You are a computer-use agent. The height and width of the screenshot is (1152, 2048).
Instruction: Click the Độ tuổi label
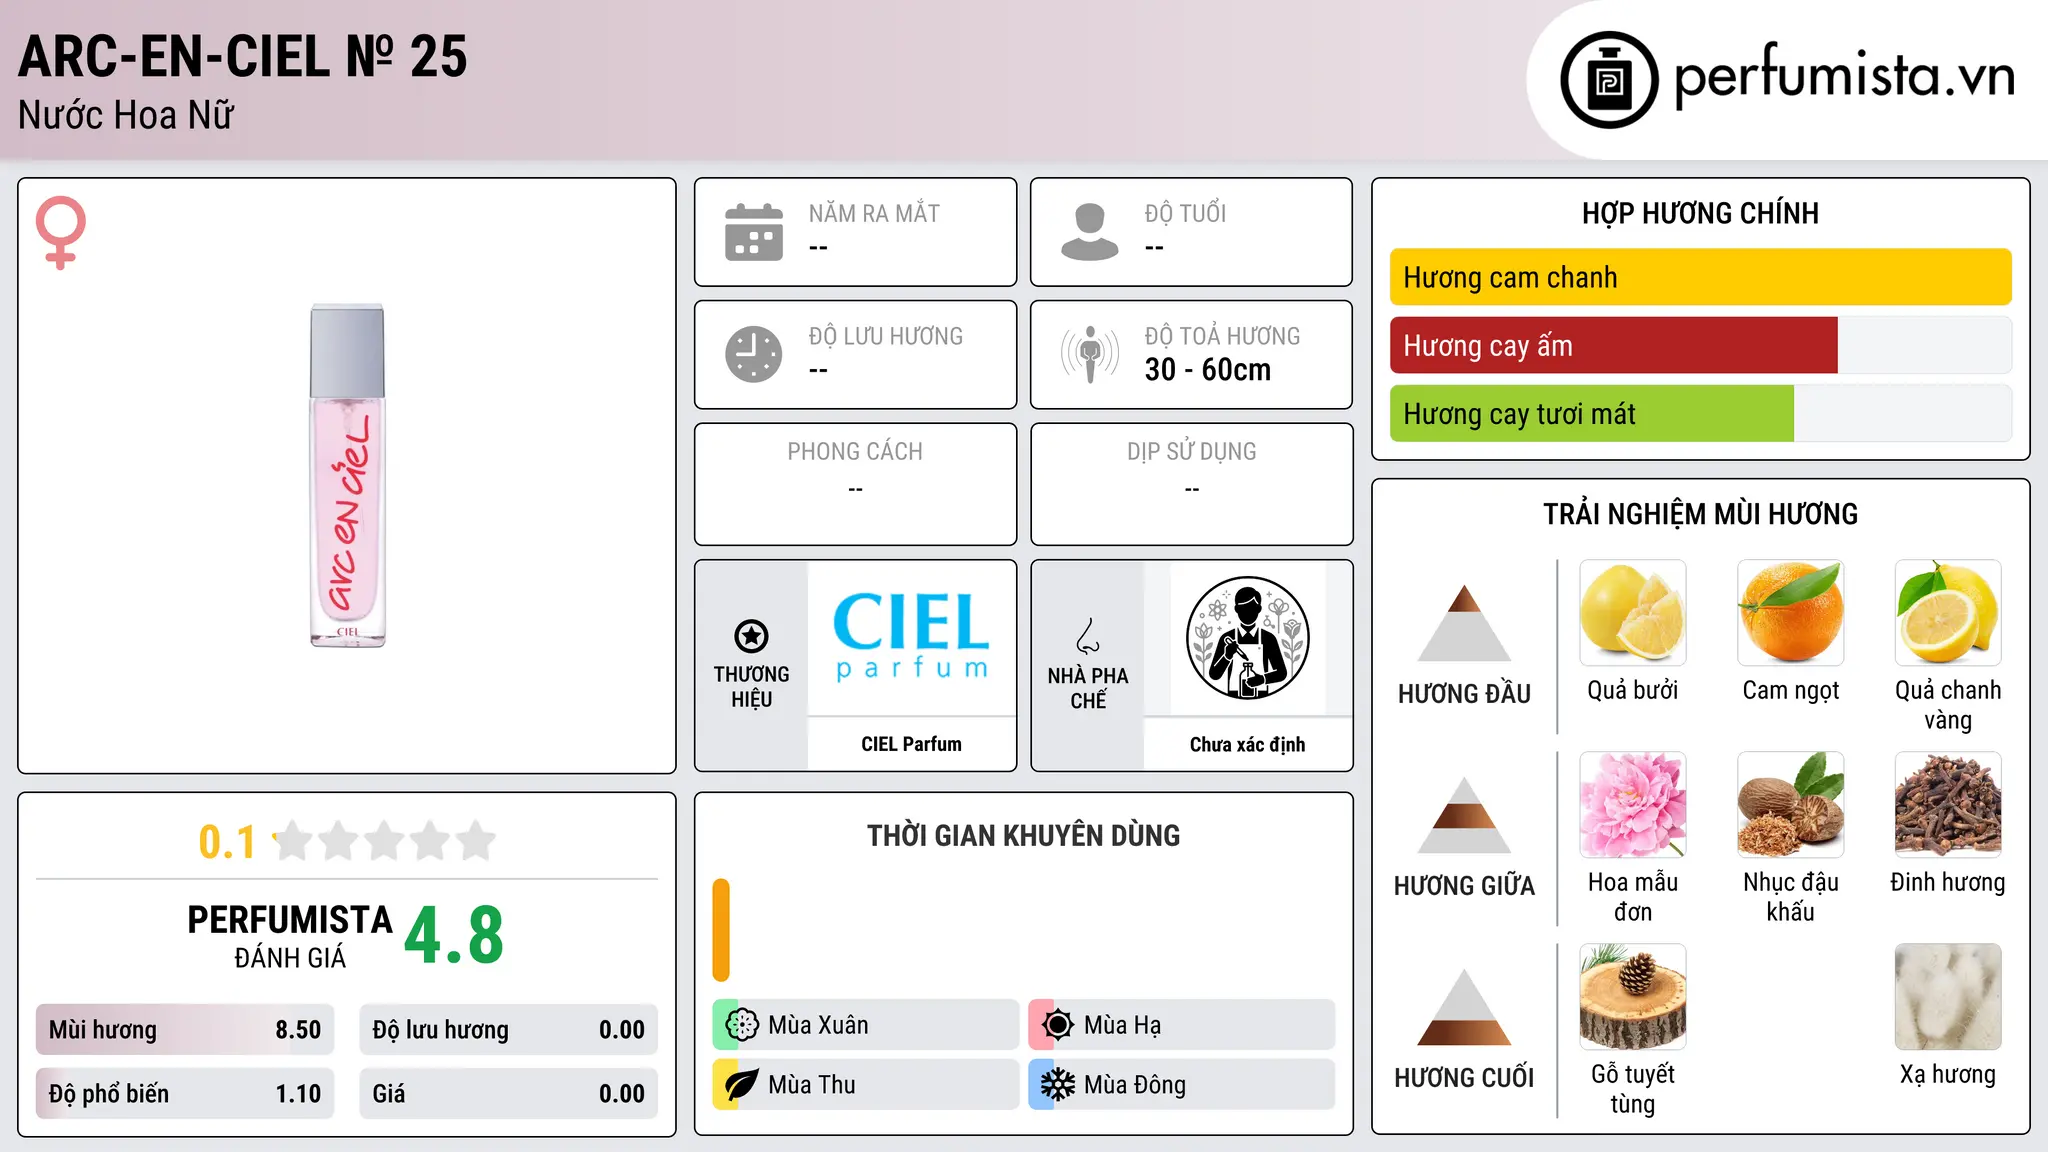(1185, 213)
